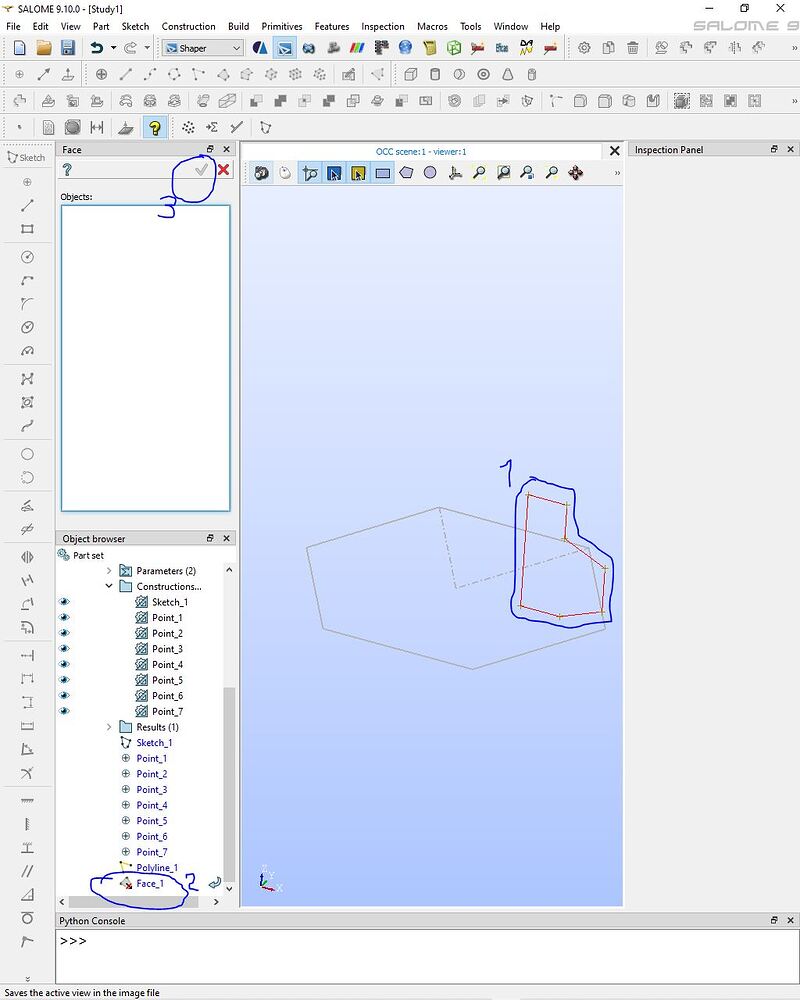Click the Cylinder primitive icon
Image resolution: width=800 pixels, height=1000 pixels.
(x=435, y=75)
